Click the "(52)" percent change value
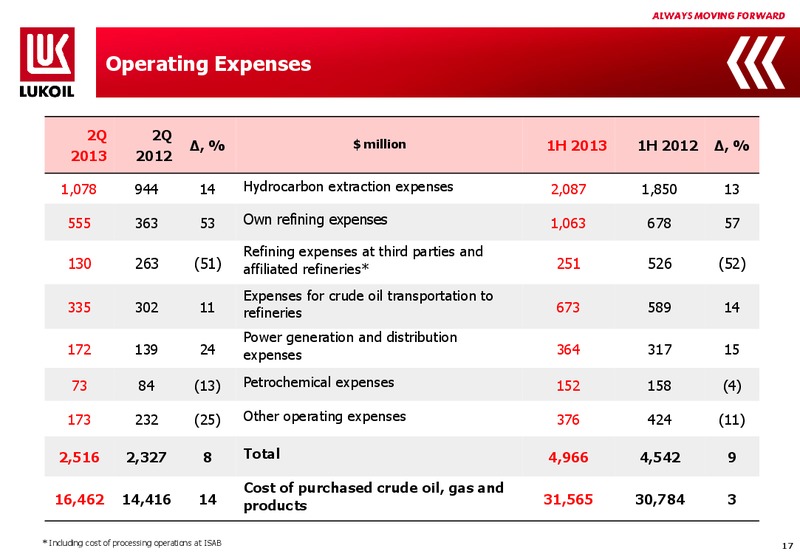Screen dimensions: 800x554 tap(732, 264)
